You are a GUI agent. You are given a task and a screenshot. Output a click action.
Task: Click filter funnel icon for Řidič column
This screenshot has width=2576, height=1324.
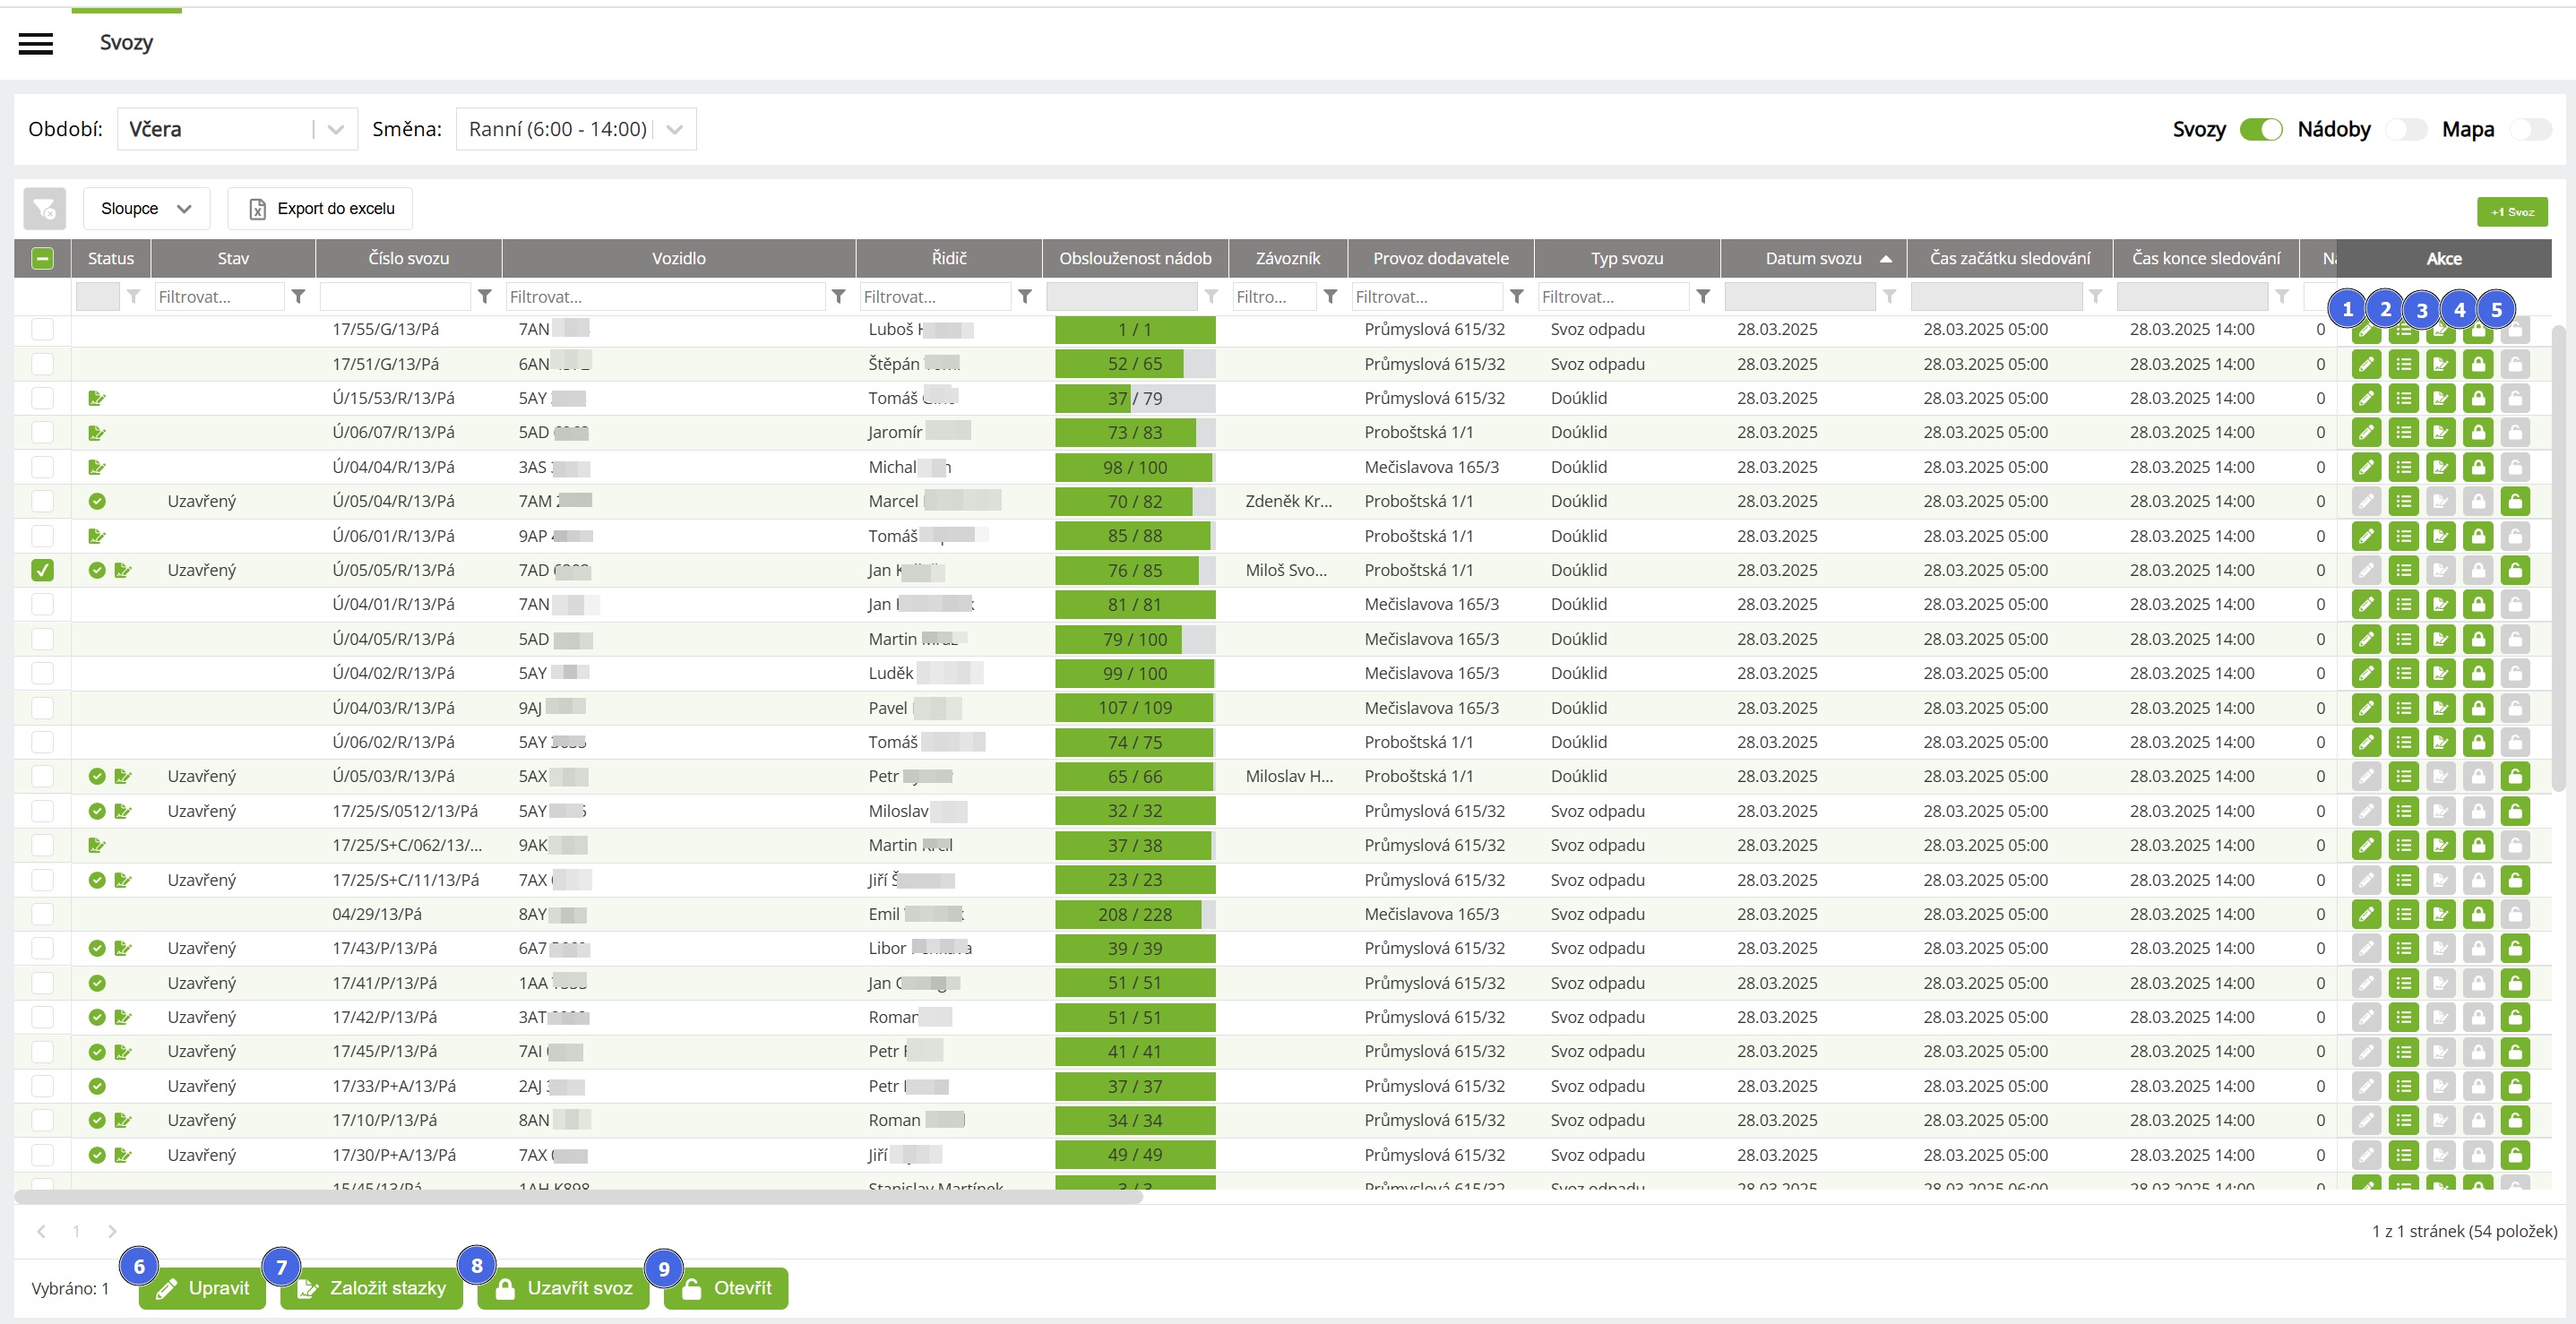click(1024, 296)
